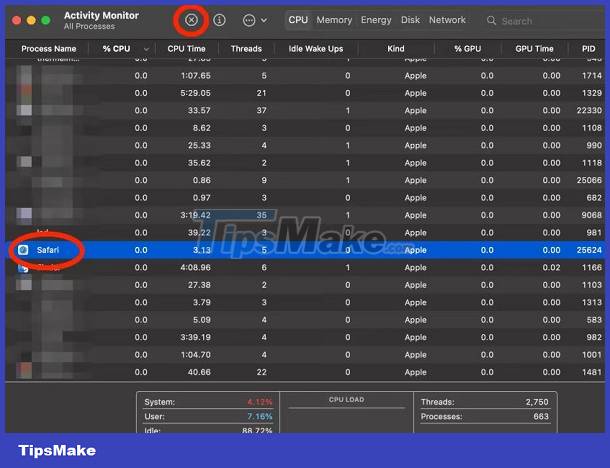The image size is (610, 468).
Task: Sort by Kind column header
Action: click(396, 49)
